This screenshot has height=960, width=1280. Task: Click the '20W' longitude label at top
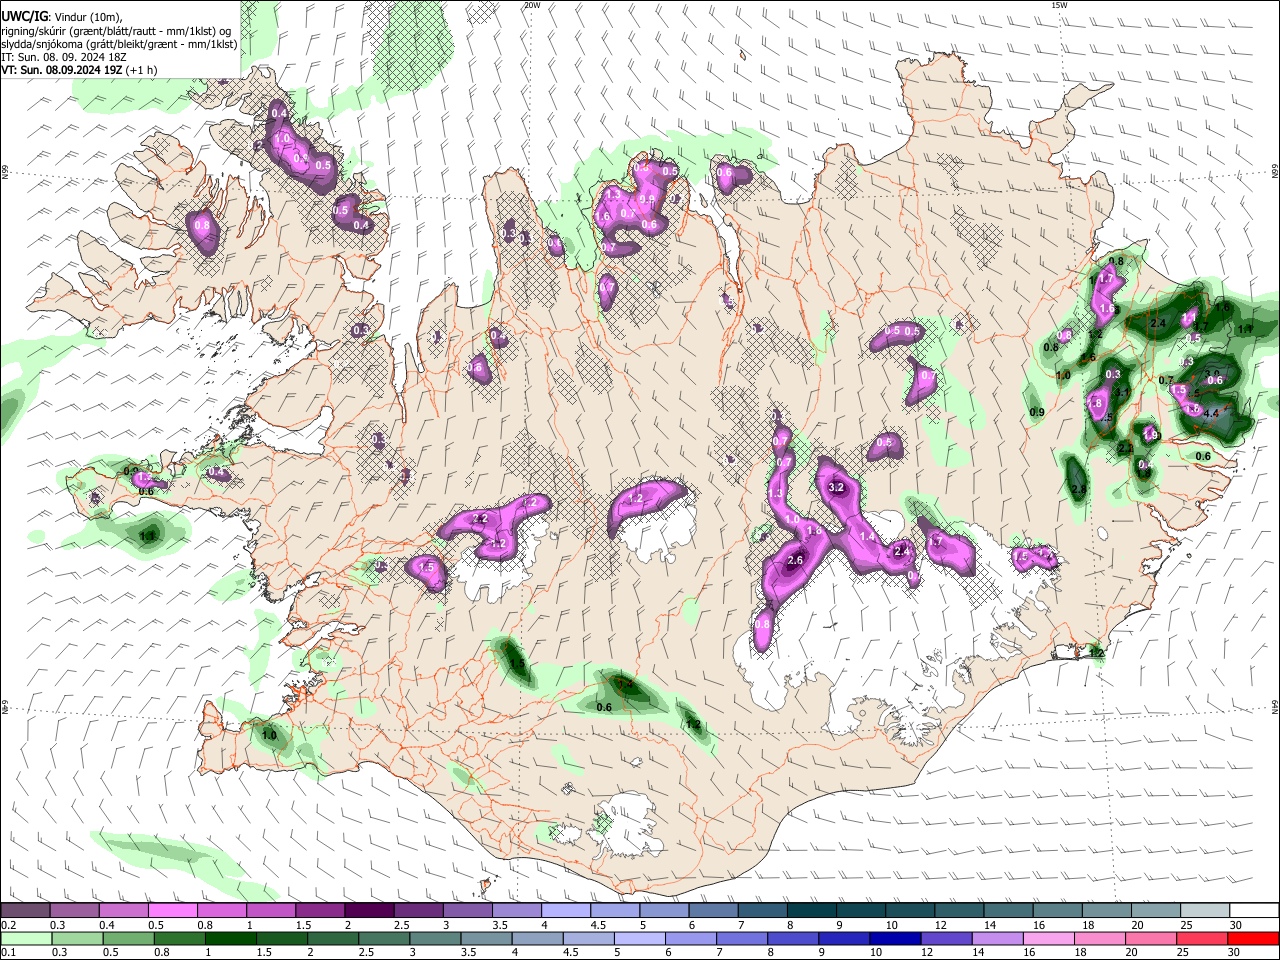(x=532, y=5)
